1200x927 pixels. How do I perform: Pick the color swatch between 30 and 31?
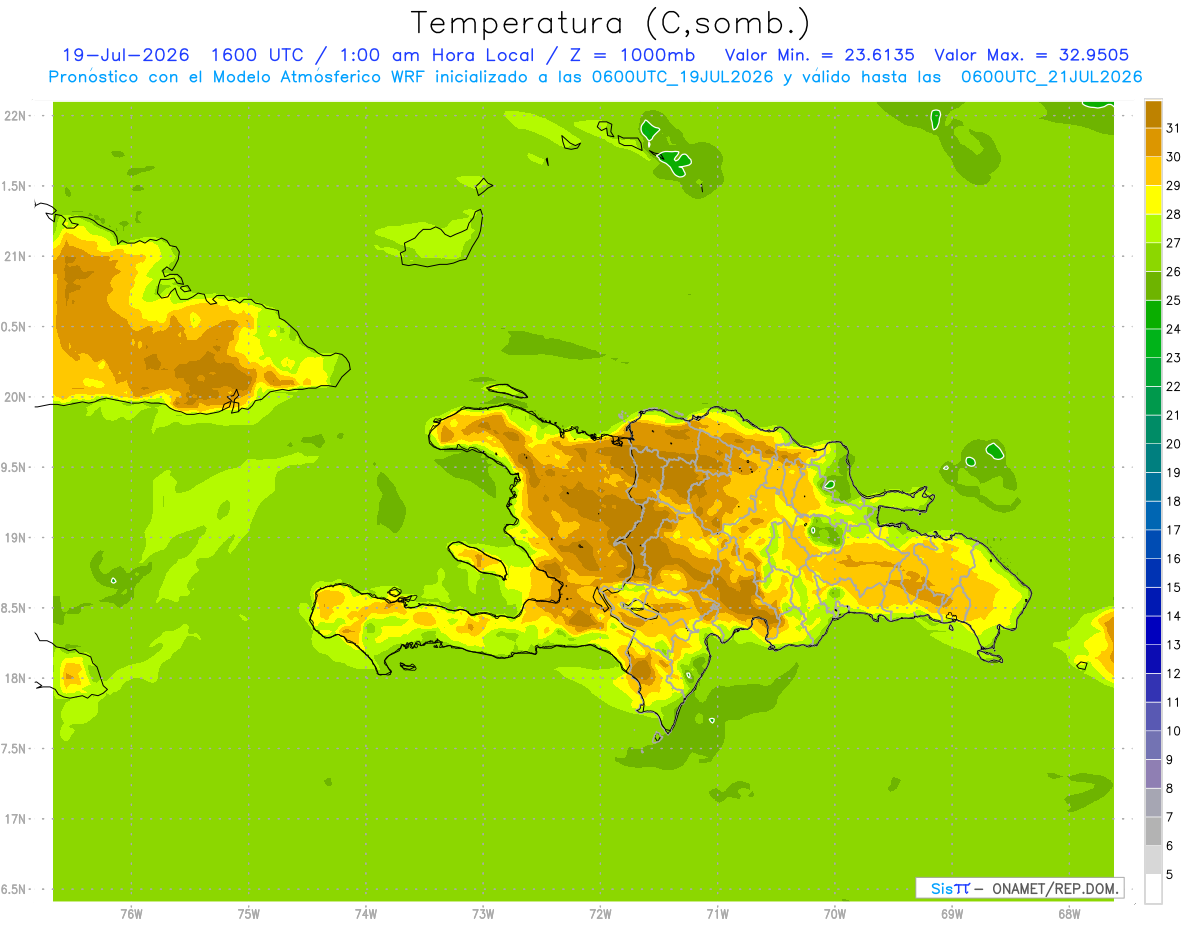point(1153,142)
